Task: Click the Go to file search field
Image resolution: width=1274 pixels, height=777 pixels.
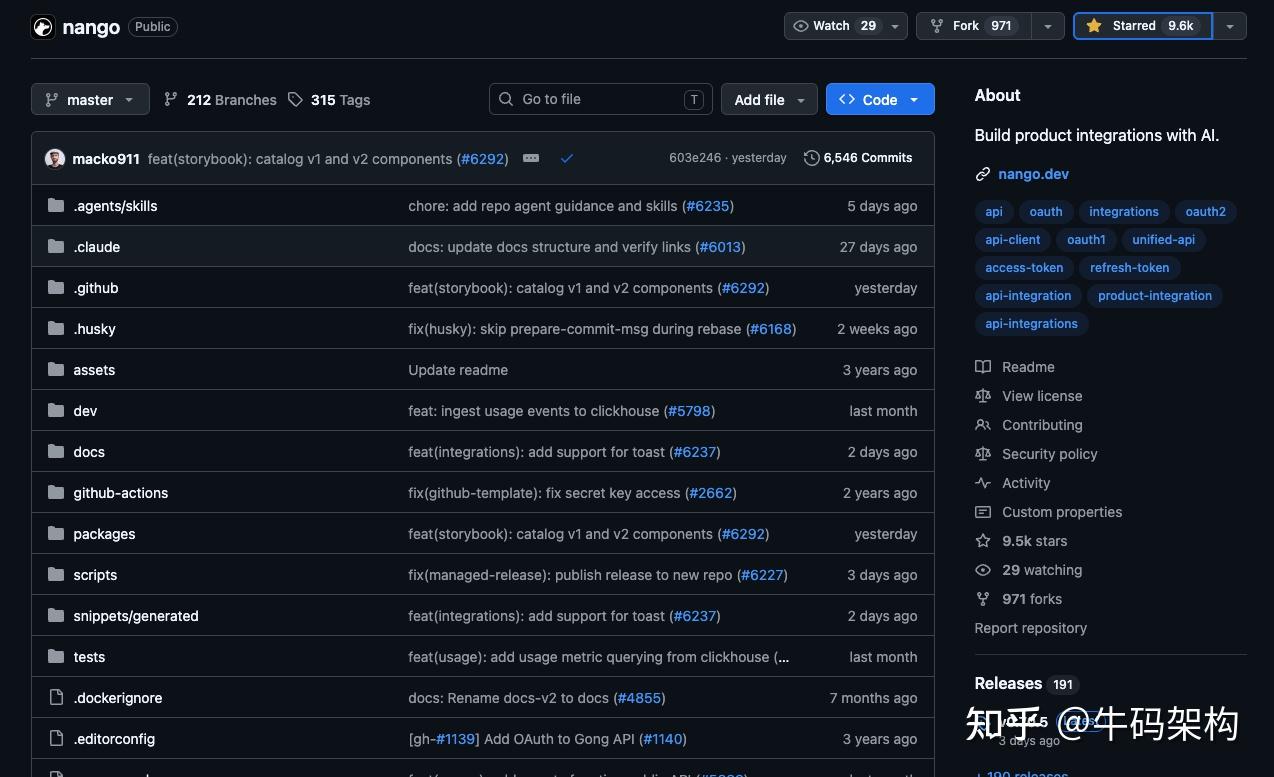Action: point(601,99)
